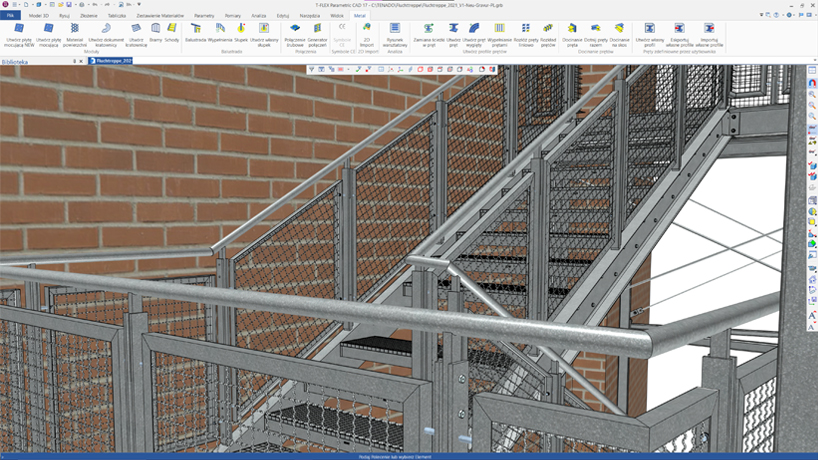Click the save icon in quick access toolbar
Viewport: 818px width, 460px height.
click(69, 5)
